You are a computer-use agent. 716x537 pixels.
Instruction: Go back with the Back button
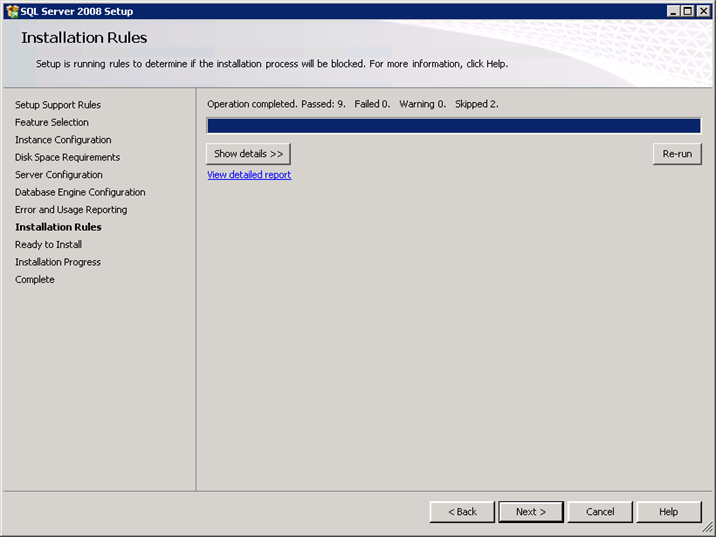462,512
